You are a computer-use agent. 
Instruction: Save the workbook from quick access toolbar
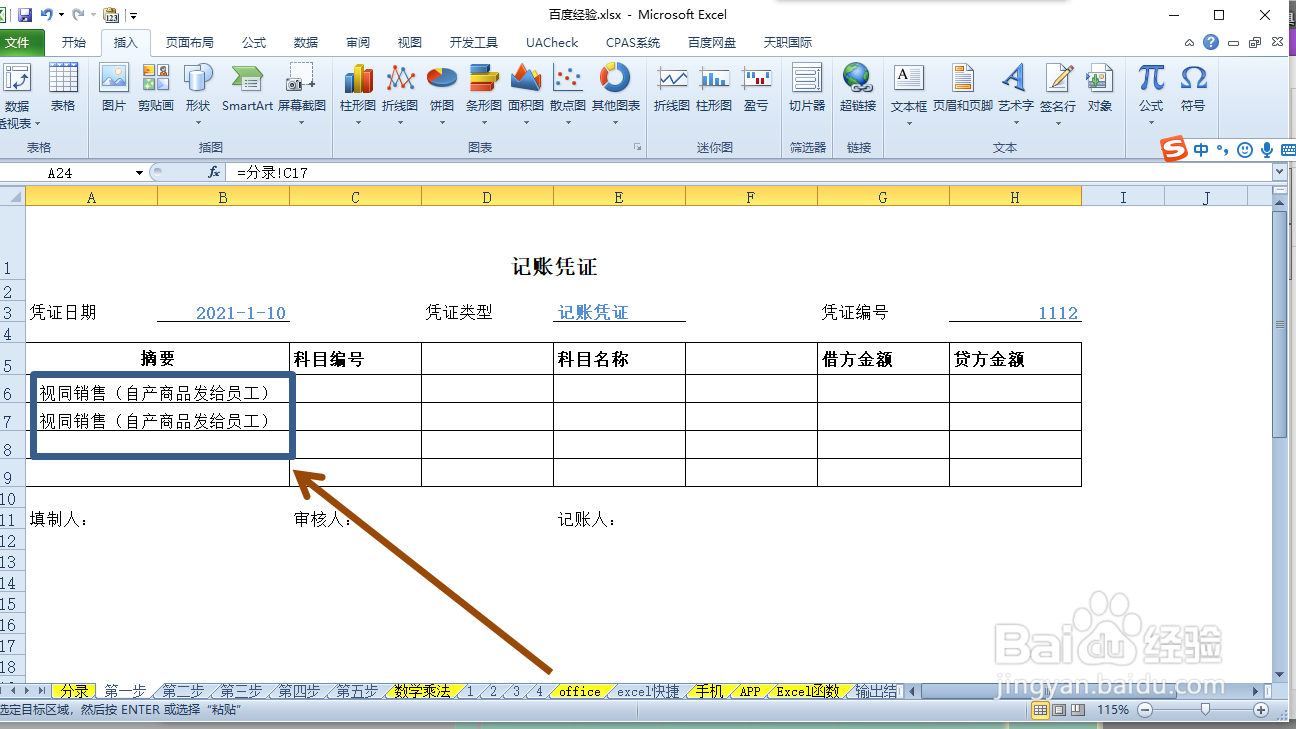pos(25,15)
